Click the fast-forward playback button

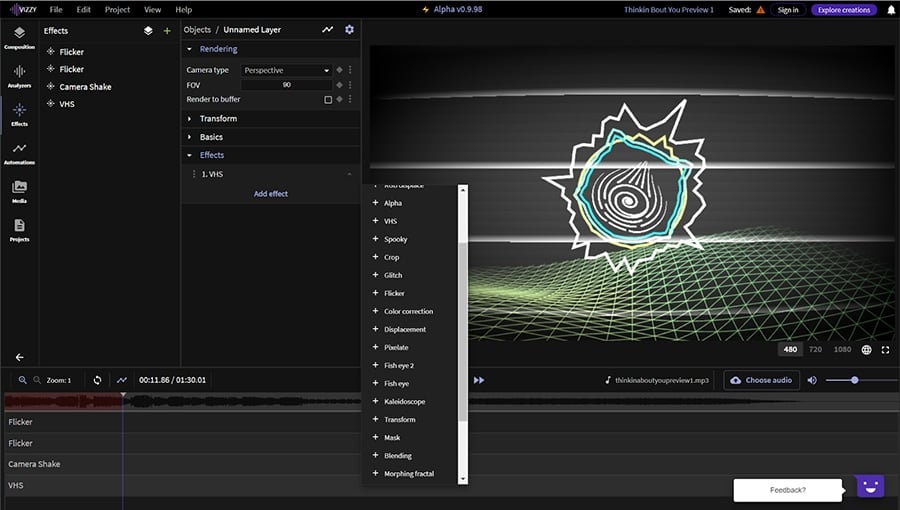[479, 380]
